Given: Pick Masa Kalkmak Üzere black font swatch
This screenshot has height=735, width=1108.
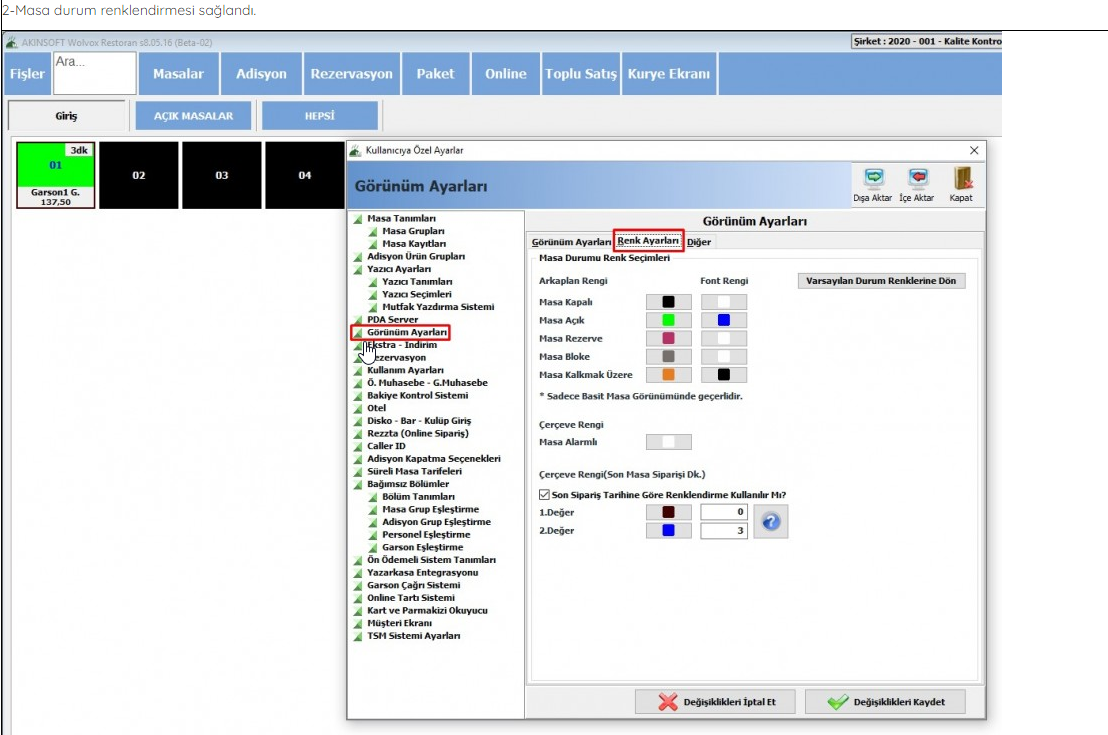Looking at the screenshot, I should 724,375.
